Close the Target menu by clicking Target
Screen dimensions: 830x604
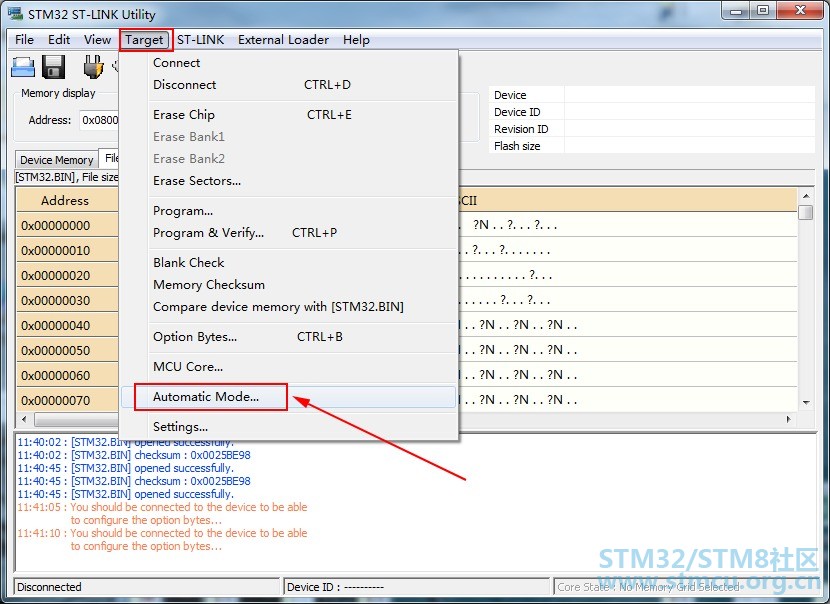tap(145, 40)
